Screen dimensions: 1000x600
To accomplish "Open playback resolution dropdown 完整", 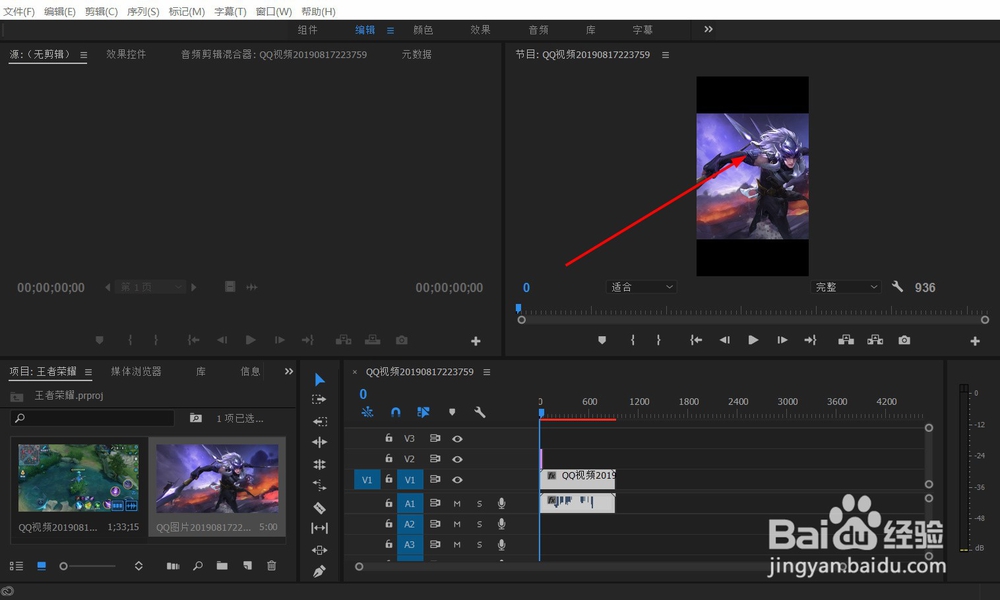I will pos(846,287).
